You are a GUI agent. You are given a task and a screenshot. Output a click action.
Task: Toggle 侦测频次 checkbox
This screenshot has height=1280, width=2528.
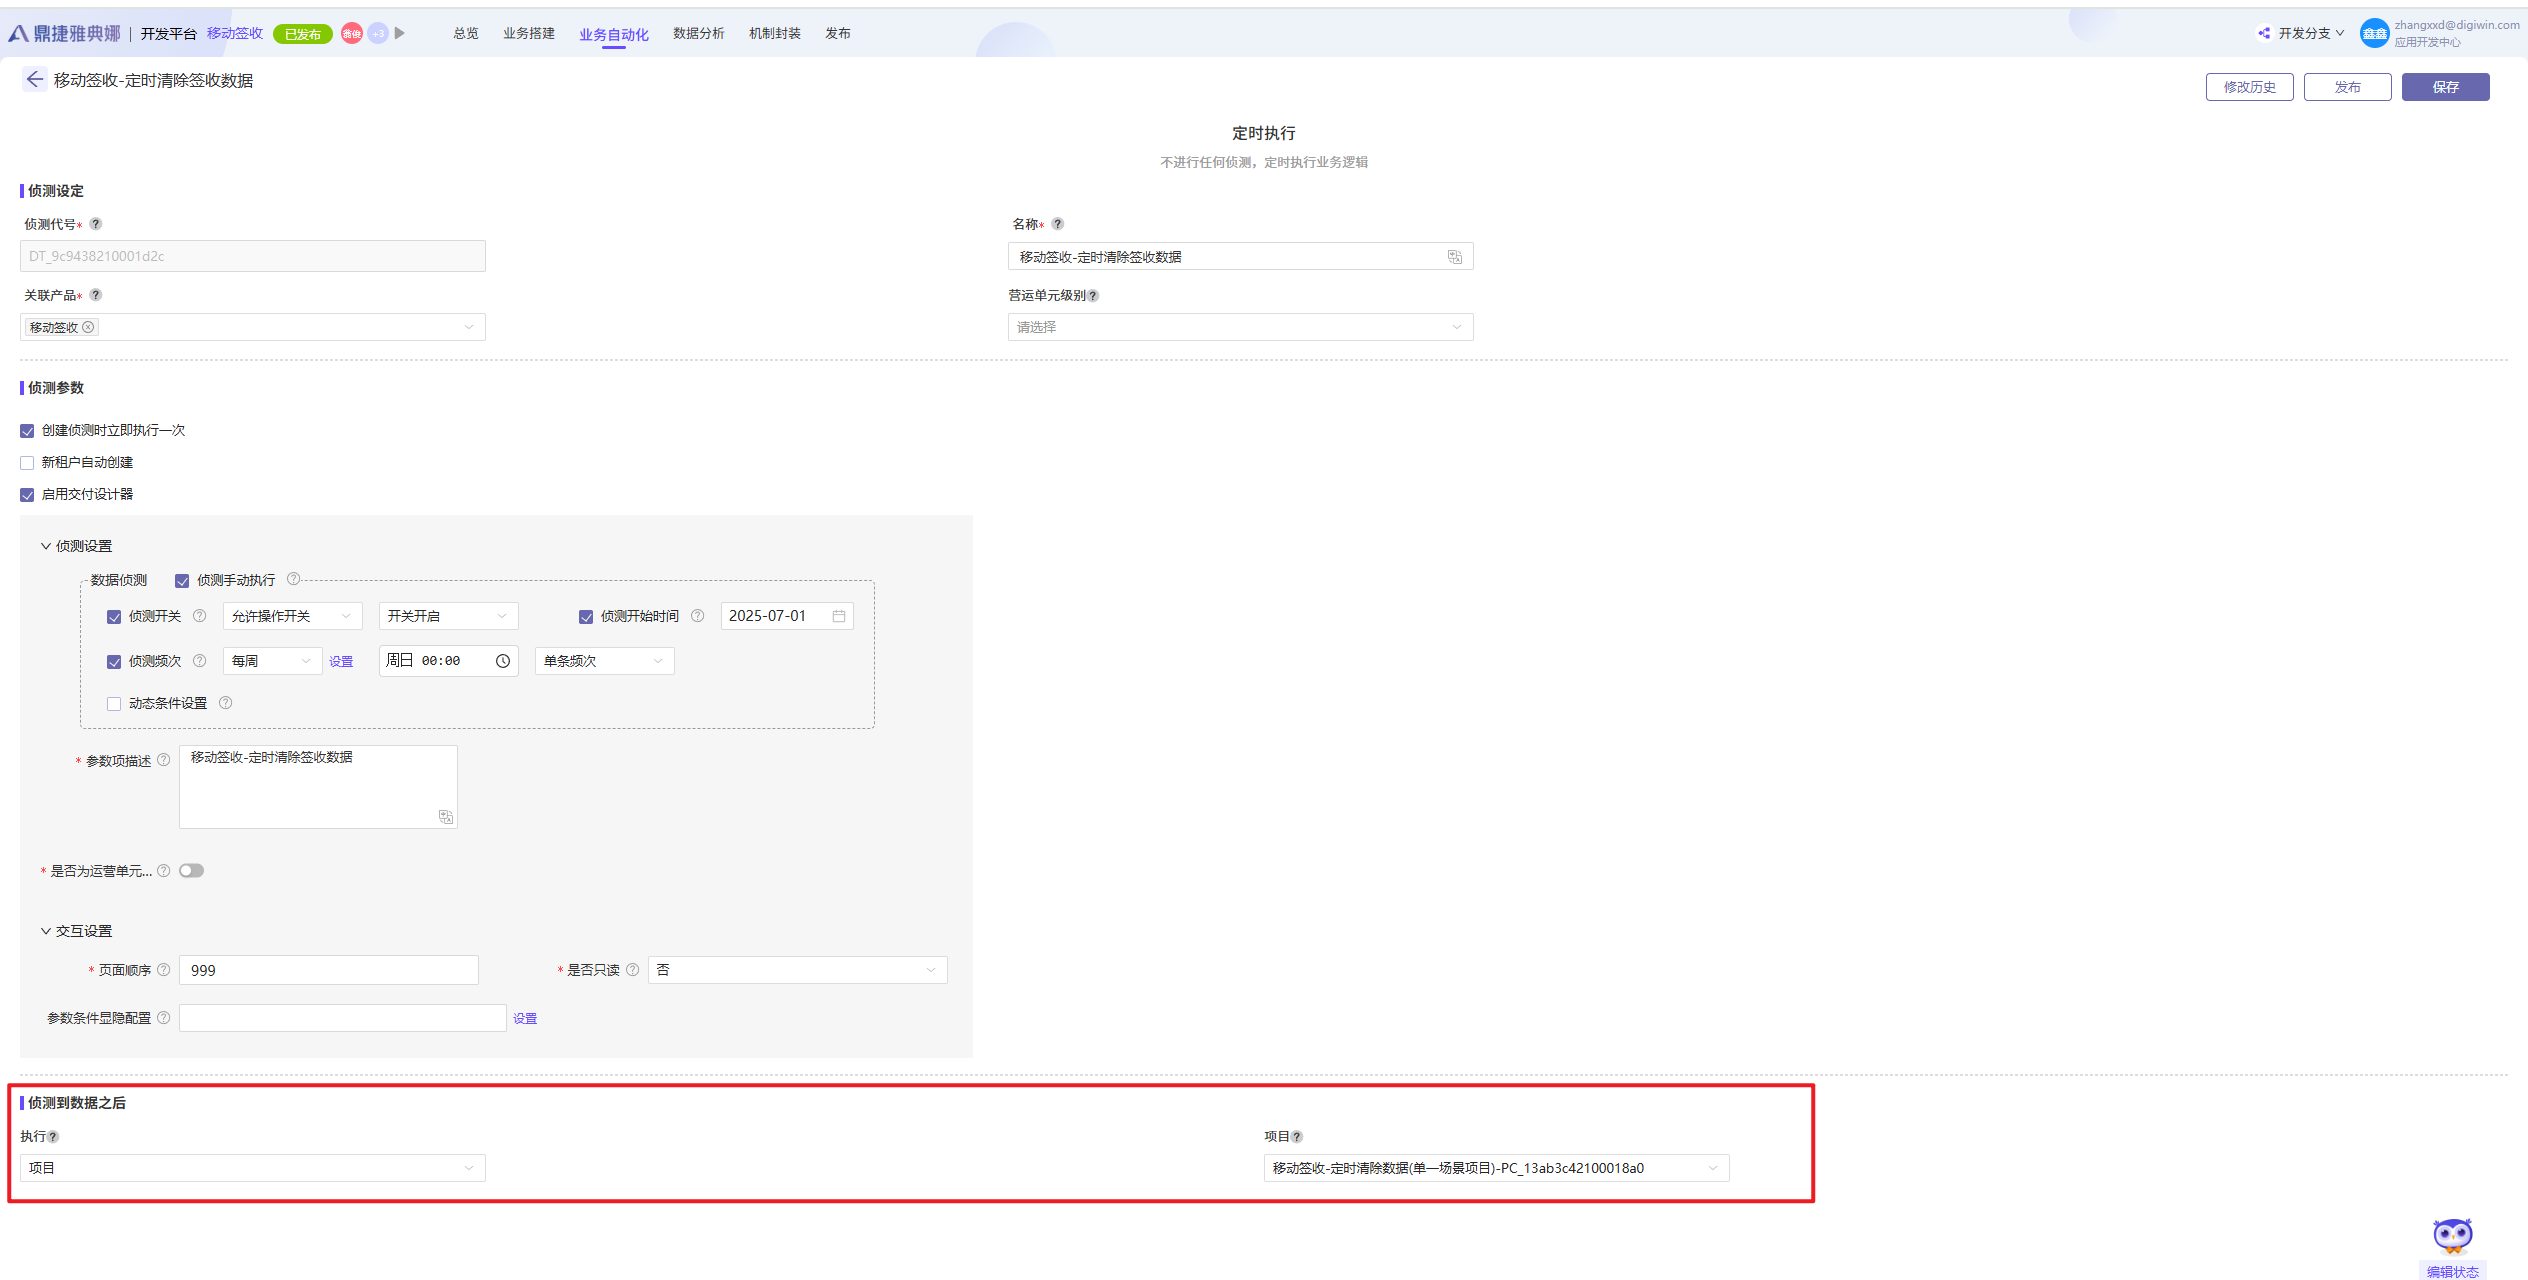coord(114,662)
